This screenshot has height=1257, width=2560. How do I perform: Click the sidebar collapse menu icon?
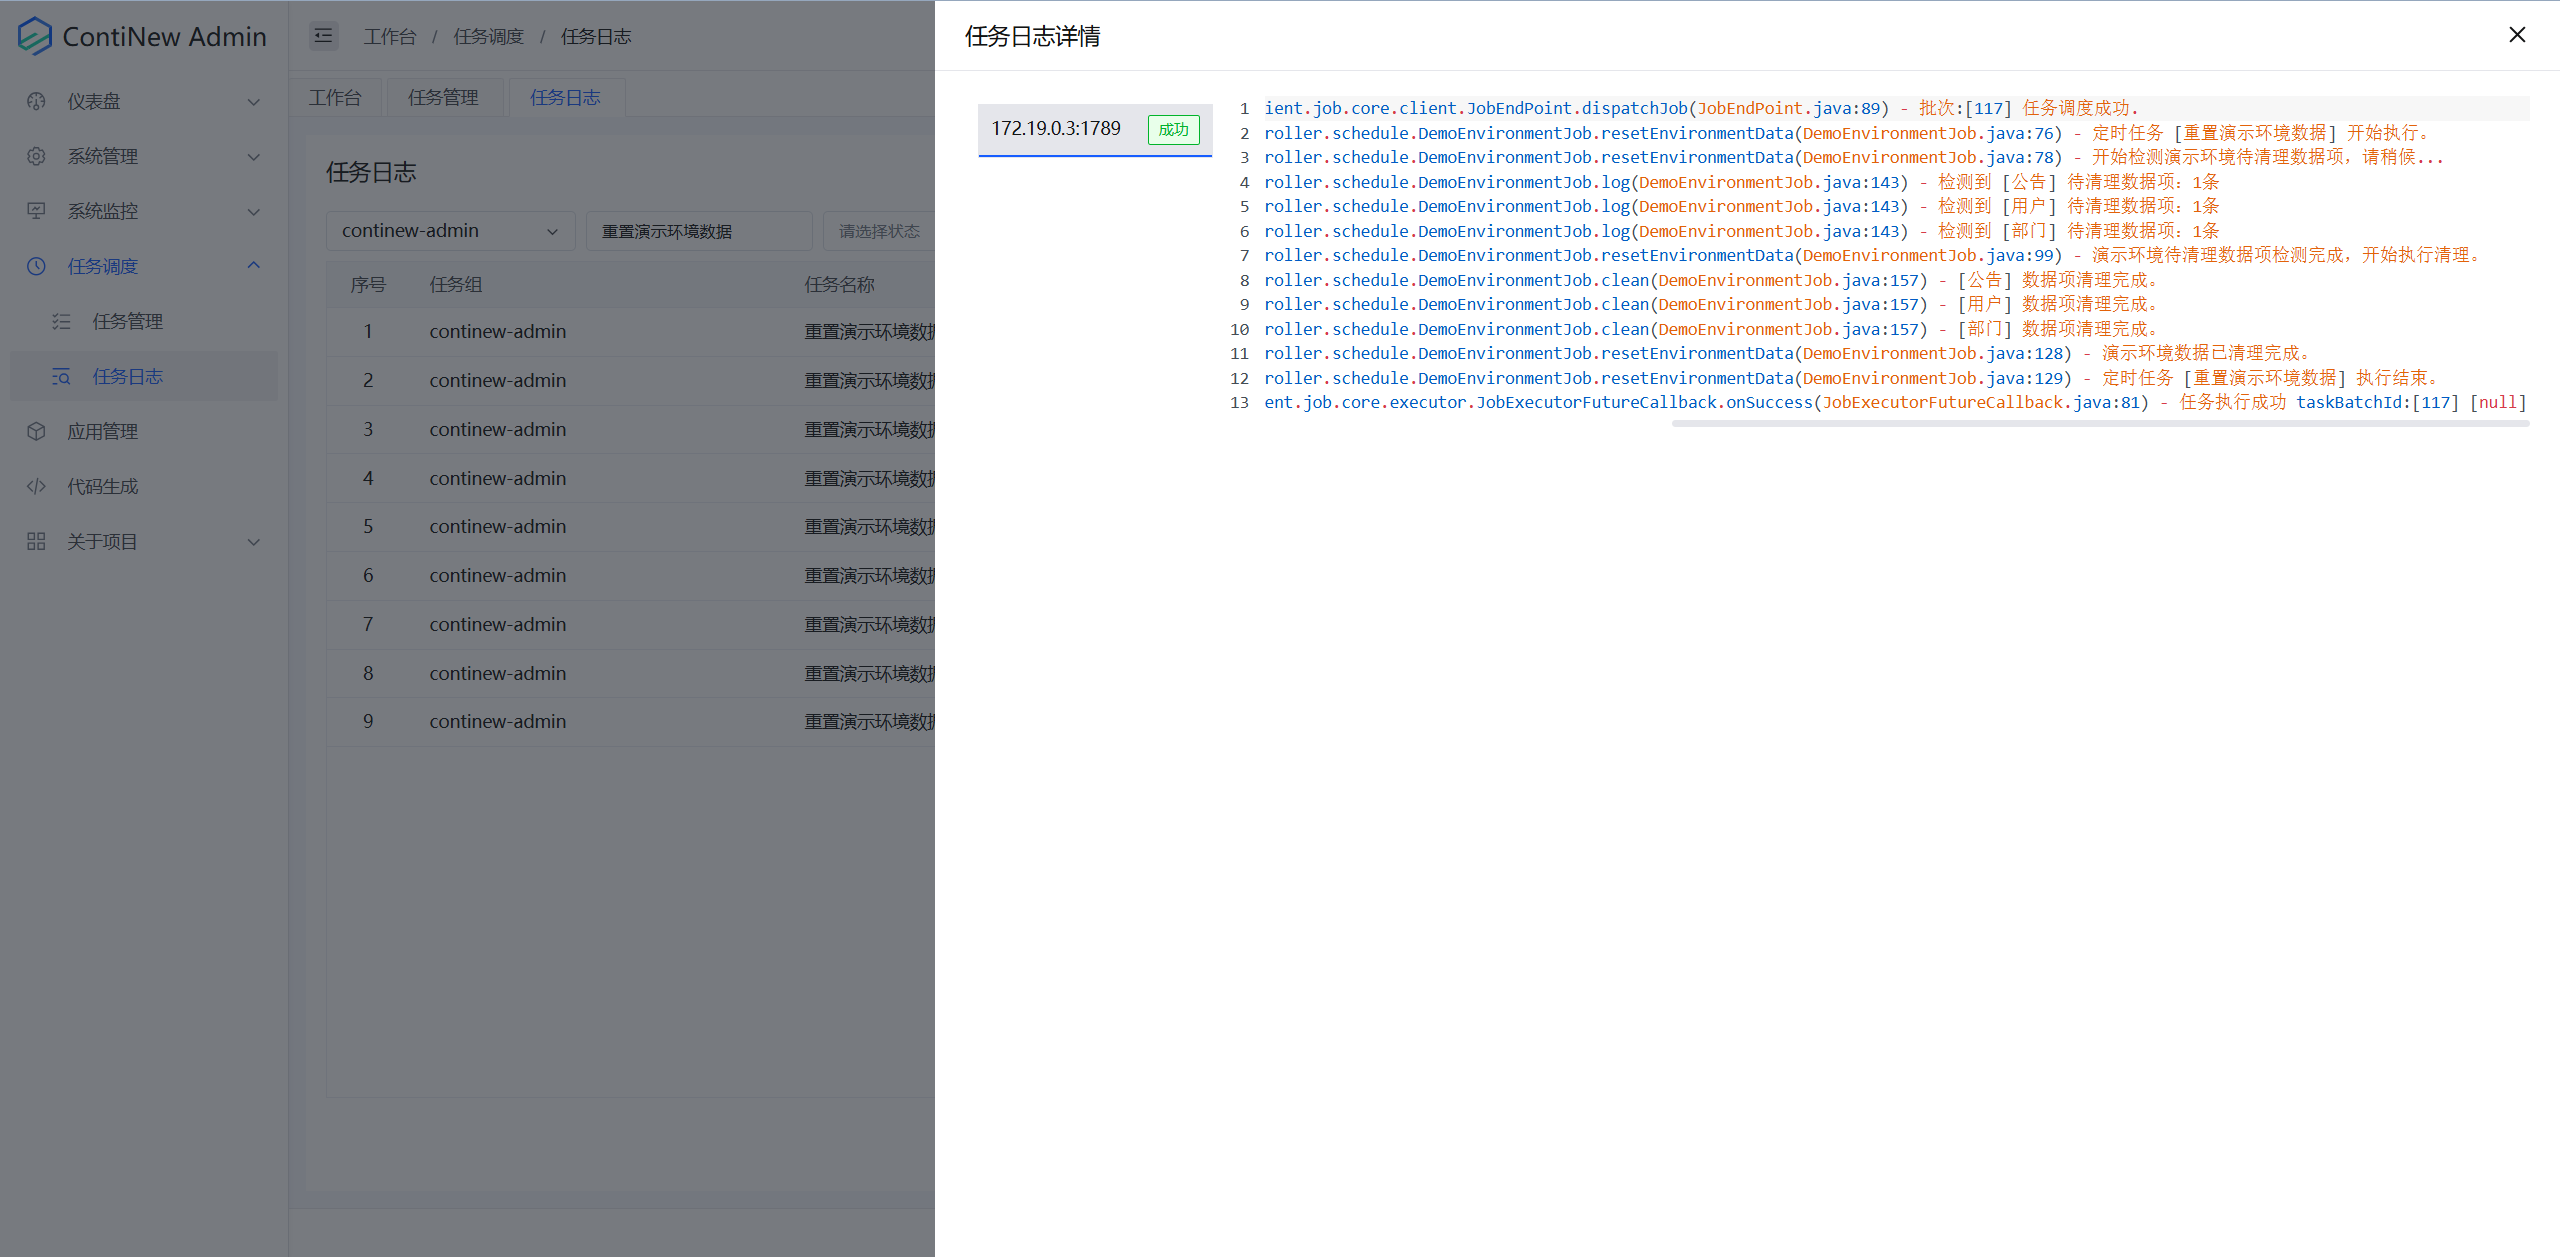coord(323,36)
